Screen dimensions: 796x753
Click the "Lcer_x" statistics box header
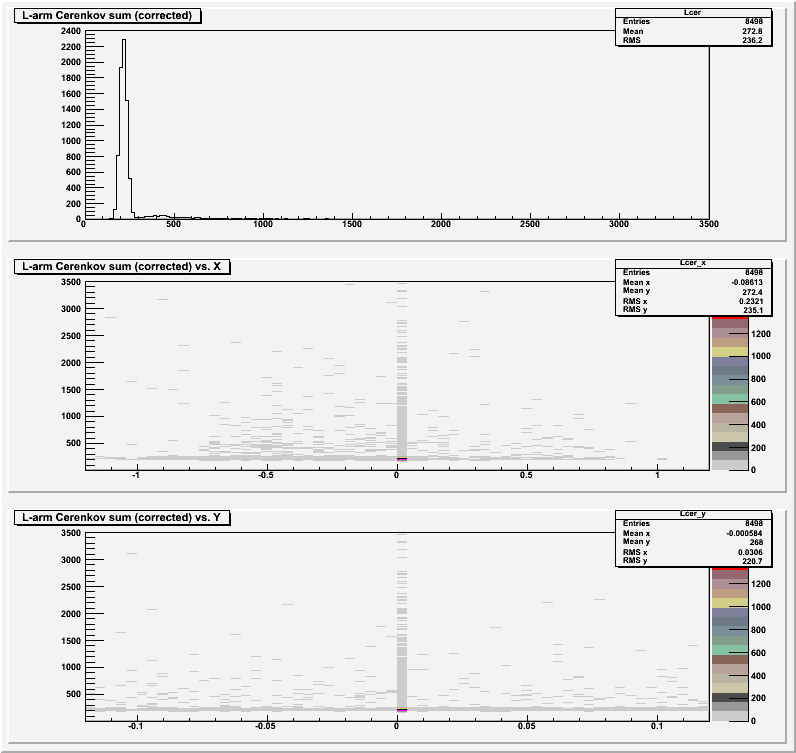coord(693,263)
